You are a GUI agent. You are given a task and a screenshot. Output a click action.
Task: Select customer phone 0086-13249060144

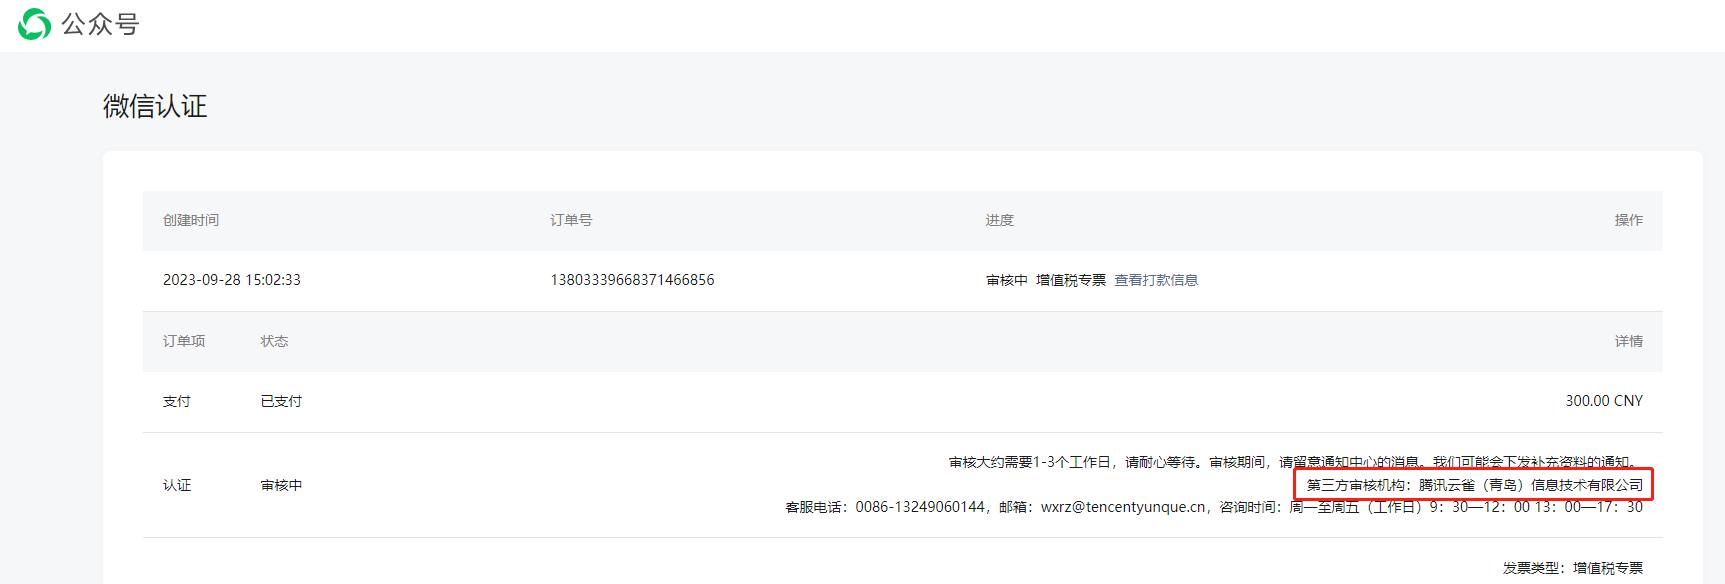pos(920,507)
